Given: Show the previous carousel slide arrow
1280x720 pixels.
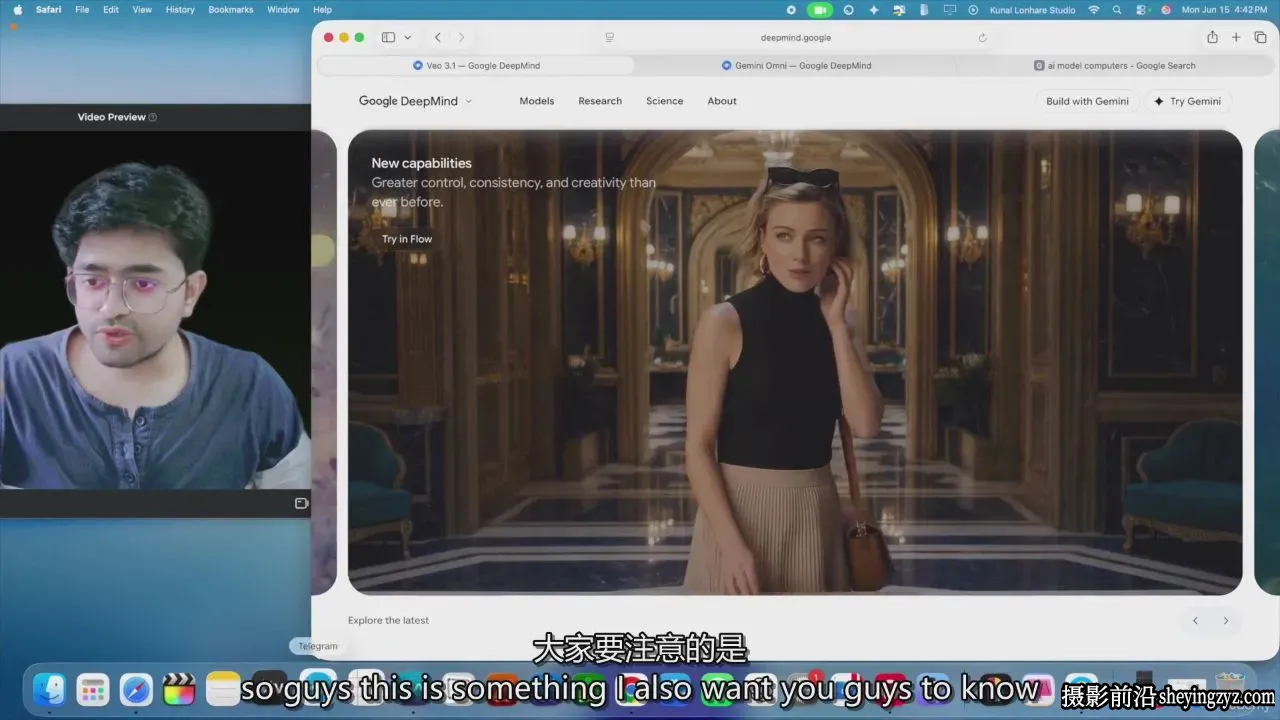Looking at the screenshot, I should pyautogui.click(x=1195, y=621).
